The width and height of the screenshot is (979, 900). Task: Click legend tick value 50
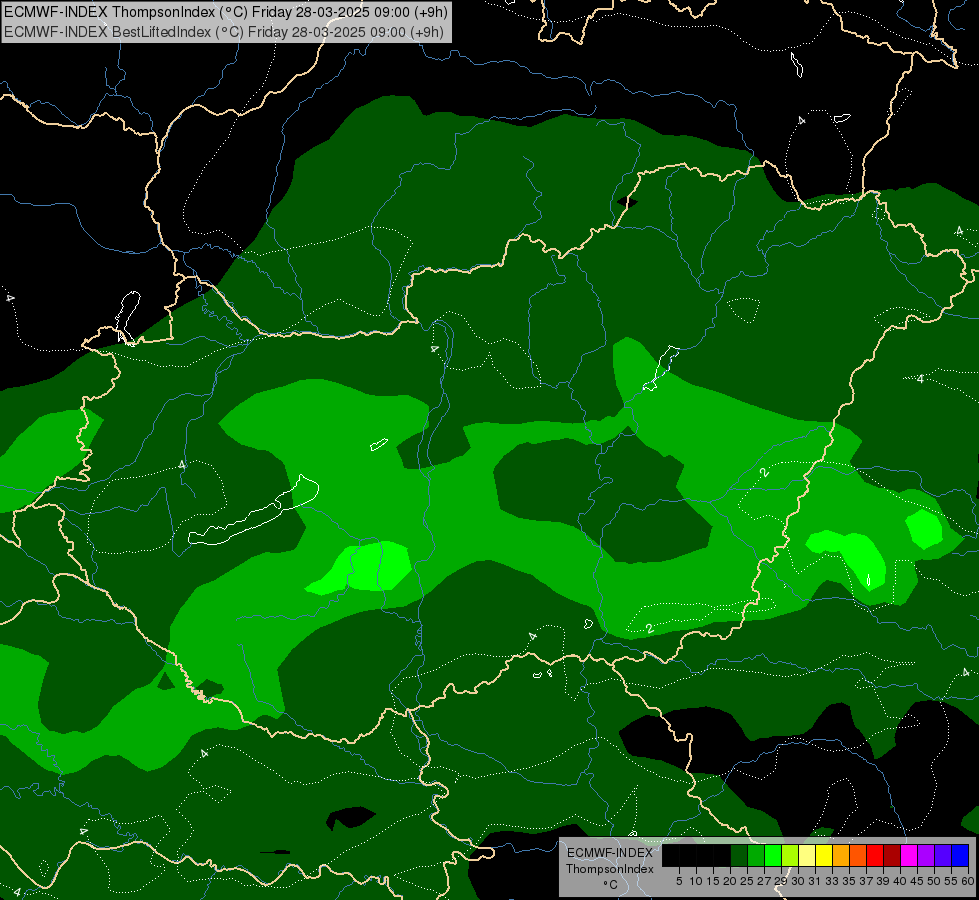point(934,881)
